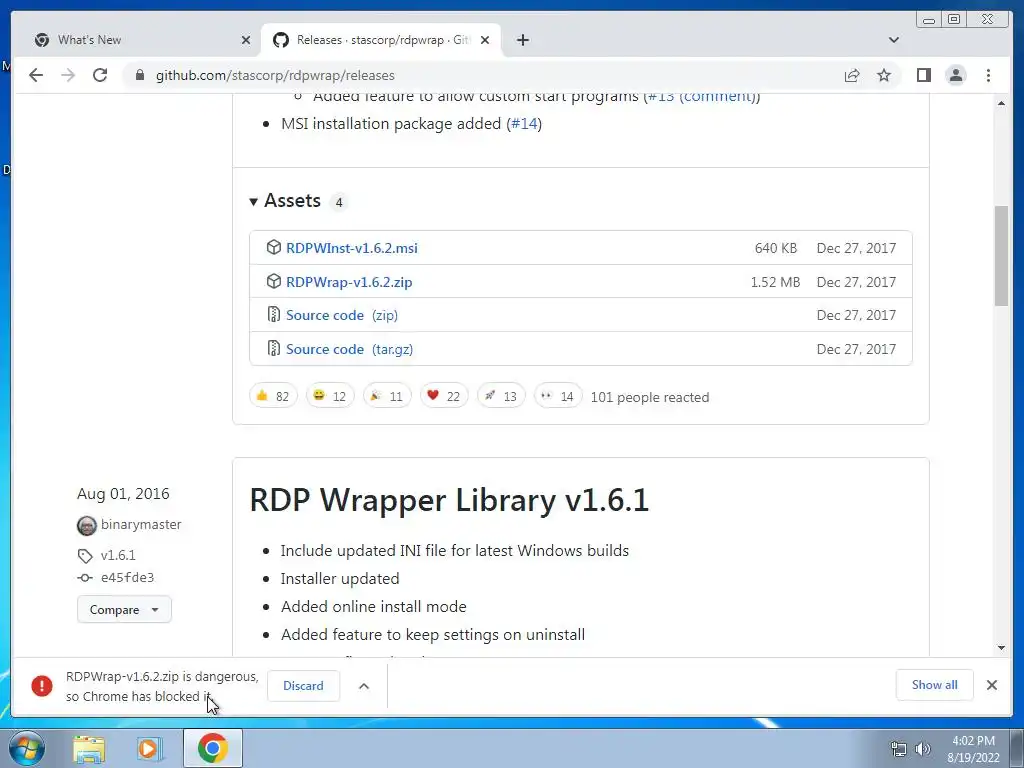Click the lock icon in address bar

pyautogui.click(x=139, y=75)
